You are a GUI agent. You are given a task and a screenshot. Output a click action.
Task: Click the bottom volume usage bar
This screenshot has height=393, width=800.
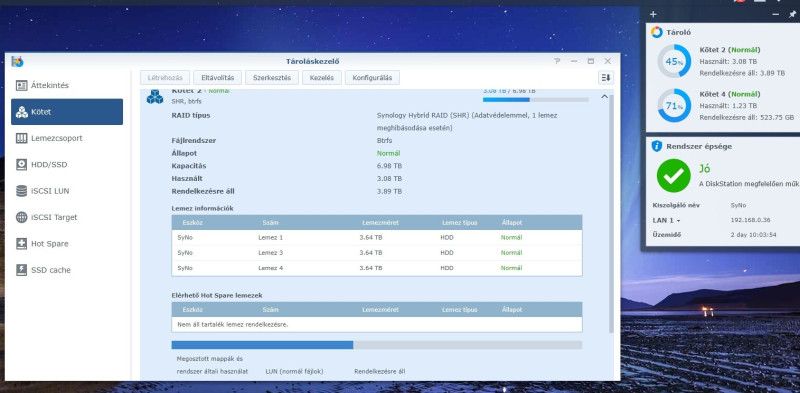[x=377, y=345]
